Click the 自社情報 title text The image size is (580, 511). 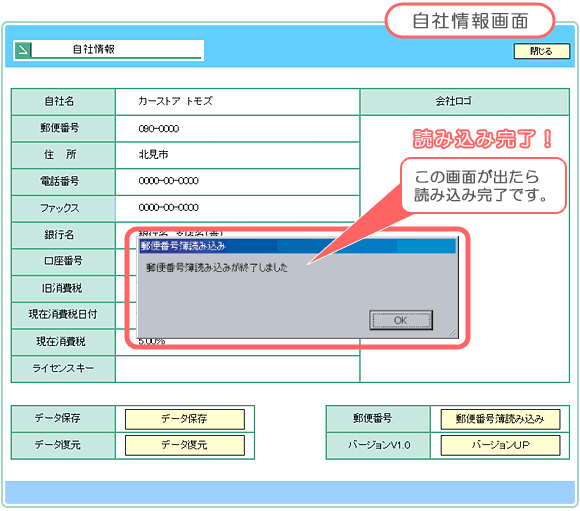point(94,49)
